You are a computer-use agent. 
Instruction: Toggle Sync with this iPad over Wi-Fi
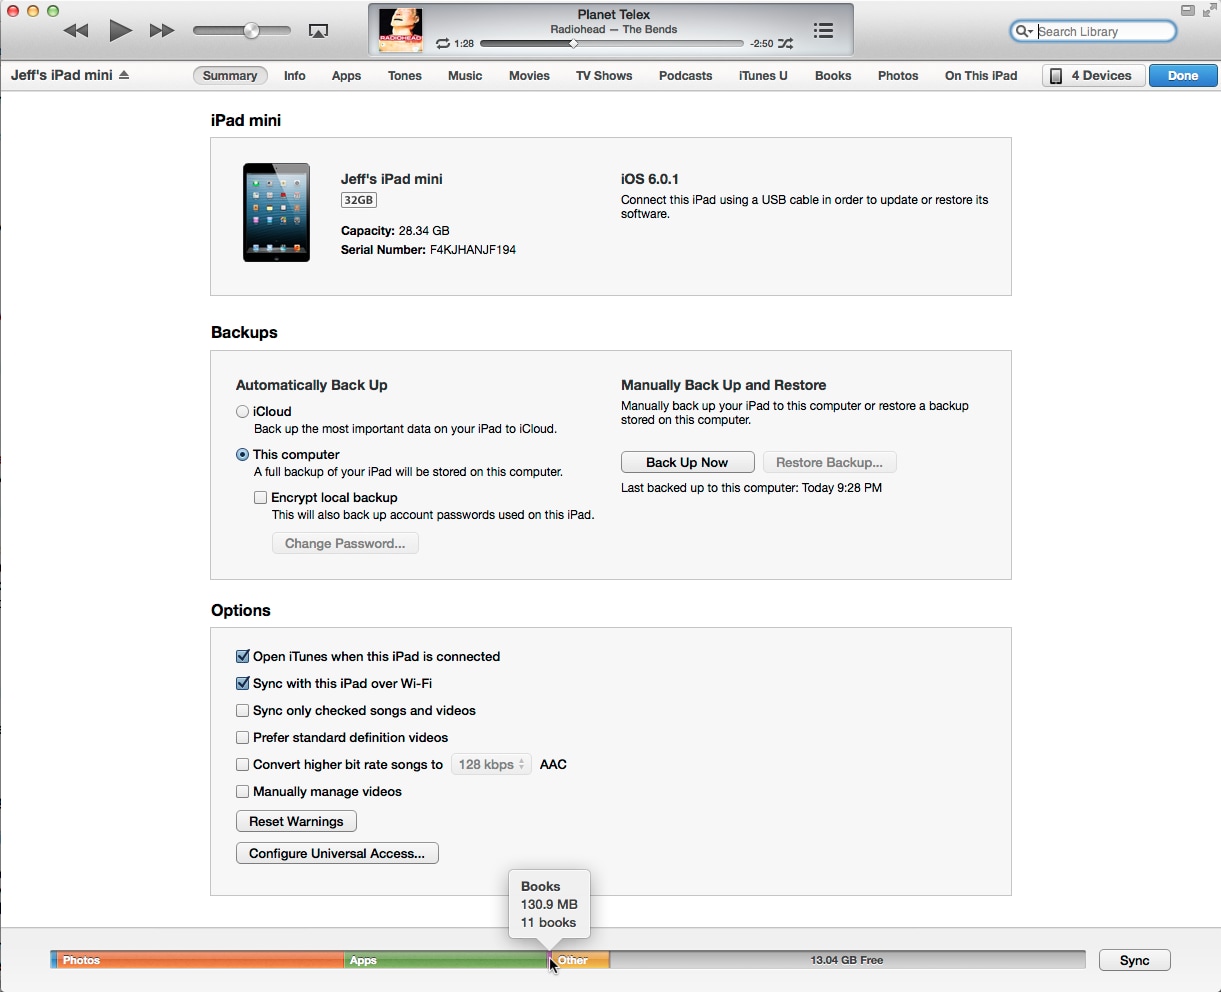pos(242,684)
